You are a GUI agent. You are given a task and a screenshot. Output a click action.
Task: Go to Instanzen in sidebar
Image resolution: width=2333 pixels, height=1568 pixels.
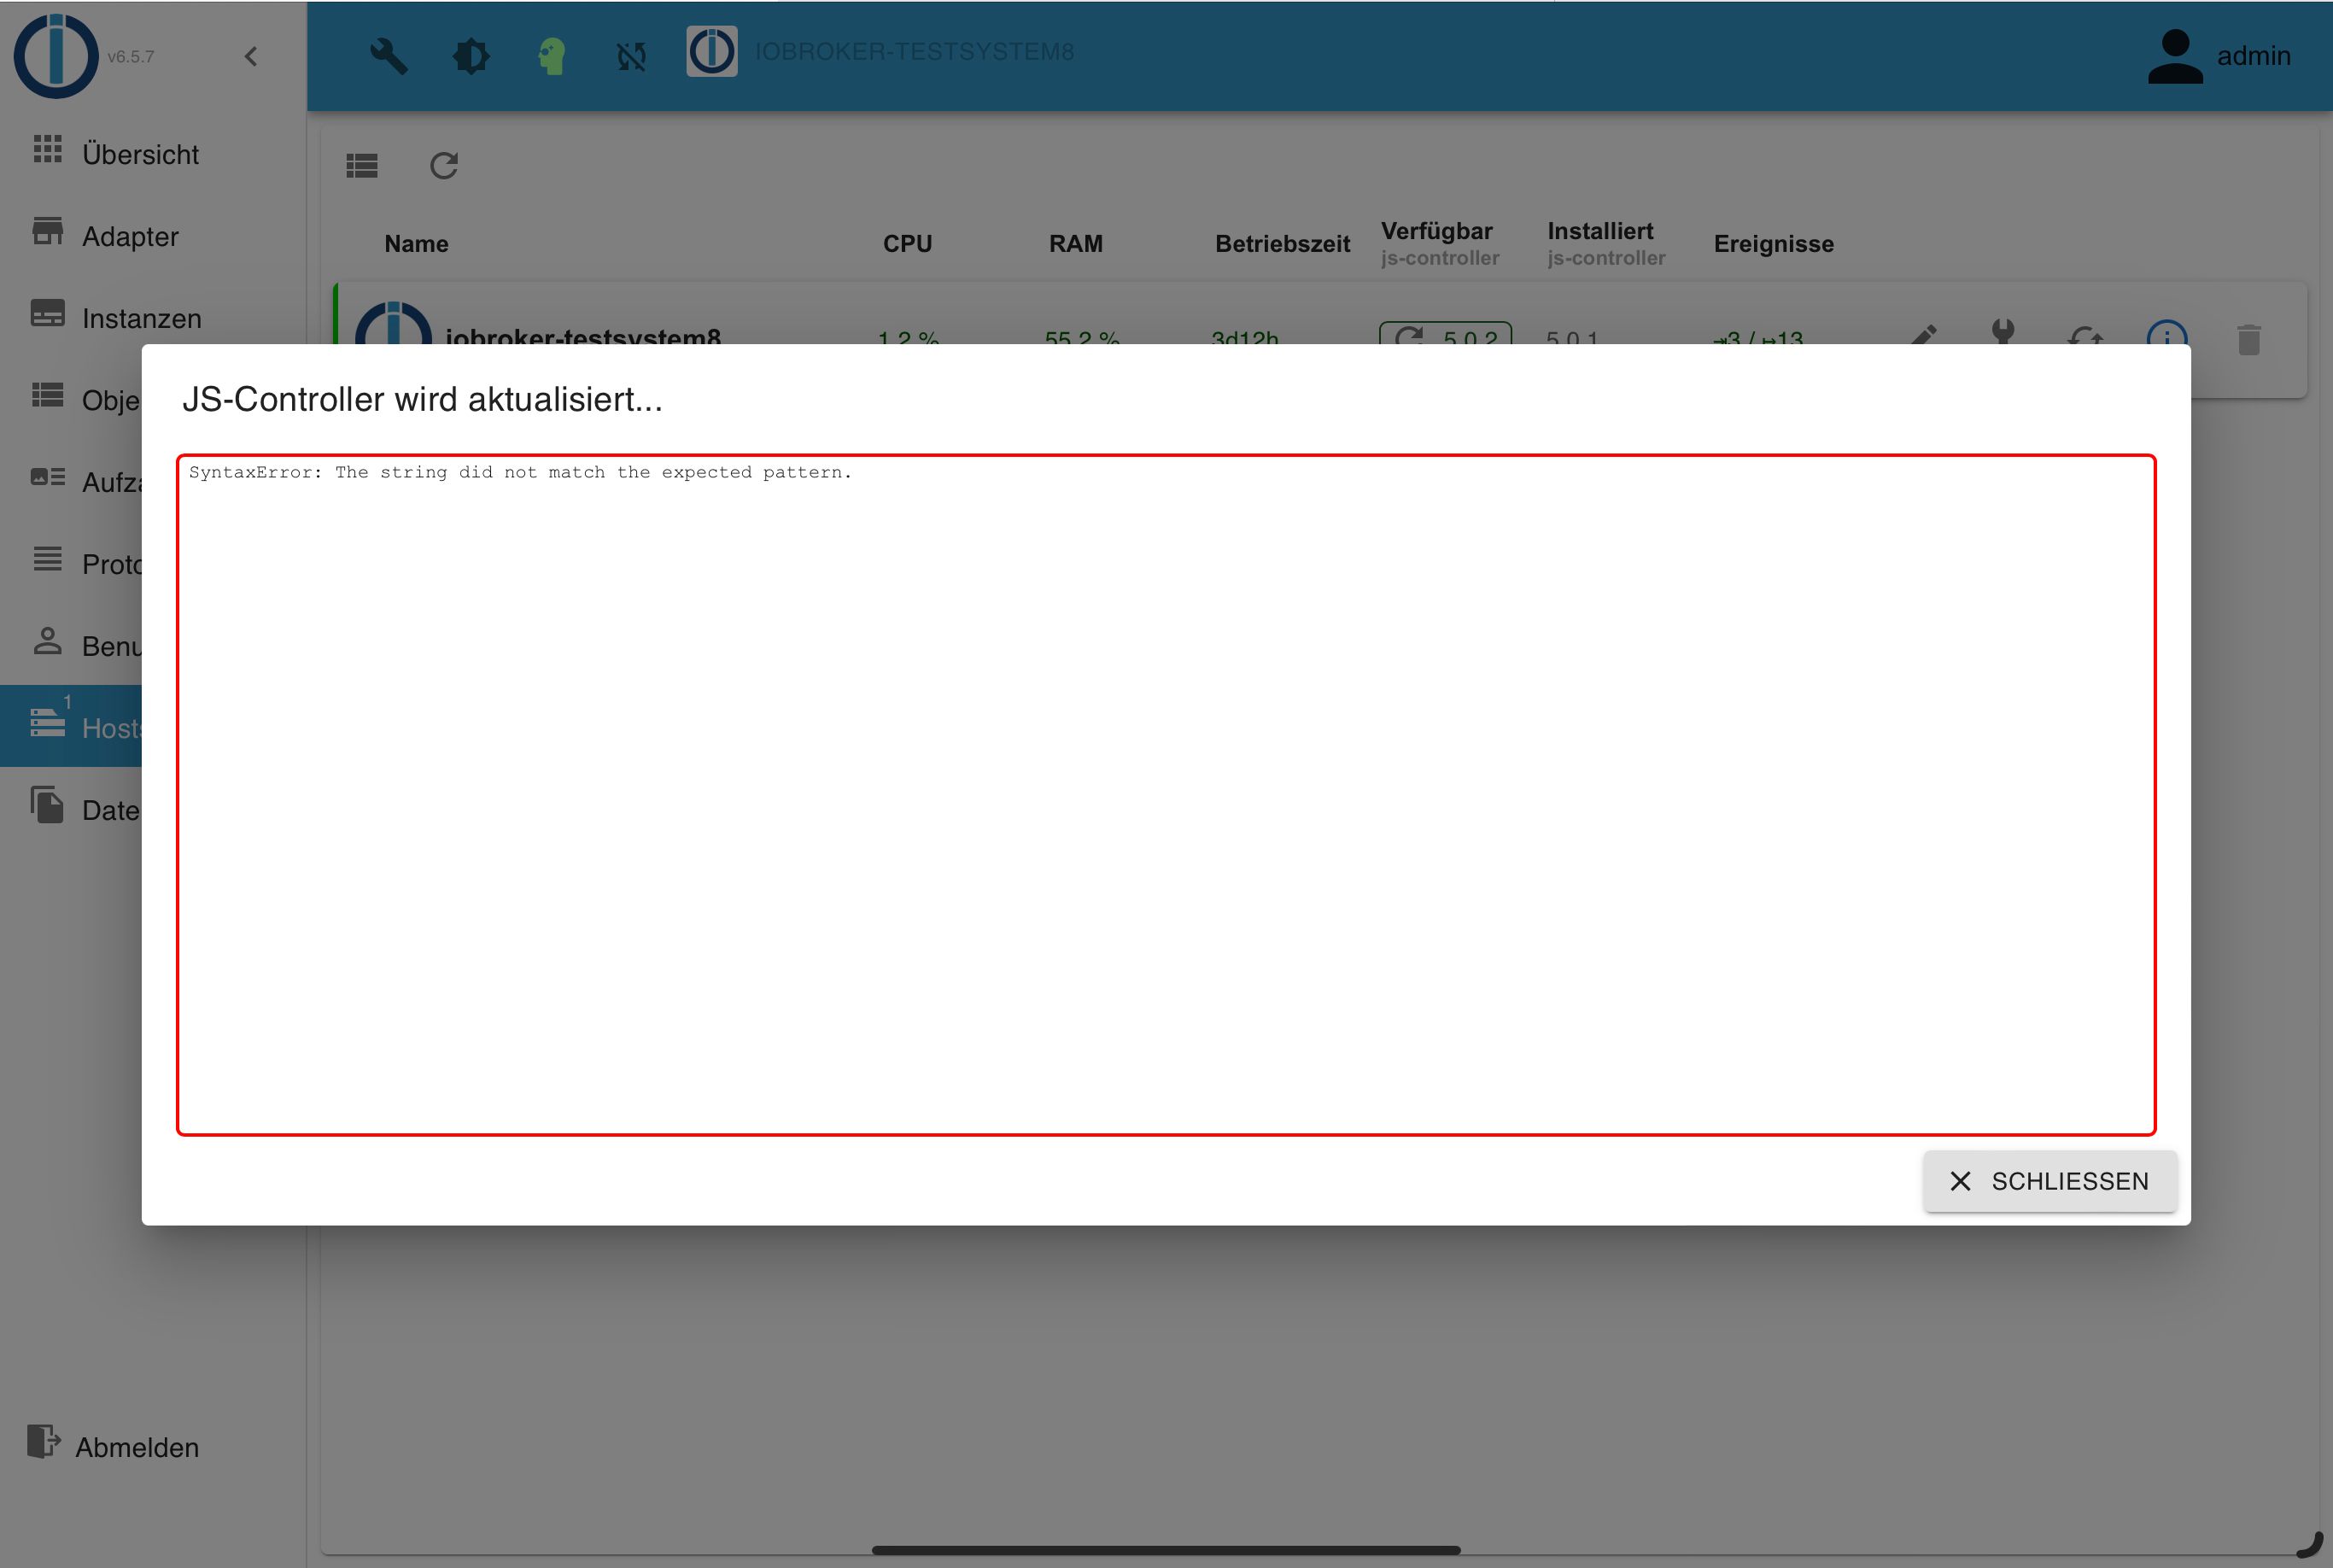pyautogui.click(x=141, y=318)
